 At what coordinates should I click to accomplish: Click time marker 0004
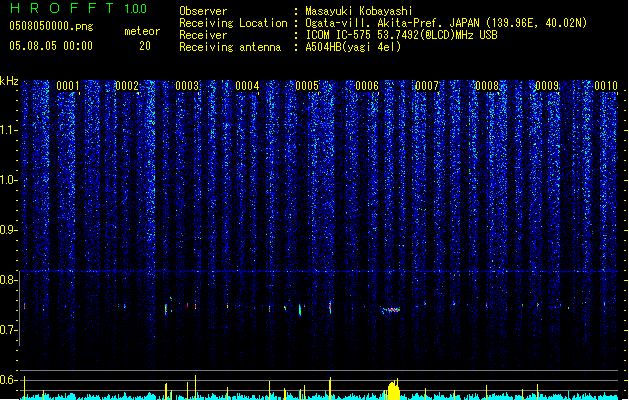click(x=247, y=86)
